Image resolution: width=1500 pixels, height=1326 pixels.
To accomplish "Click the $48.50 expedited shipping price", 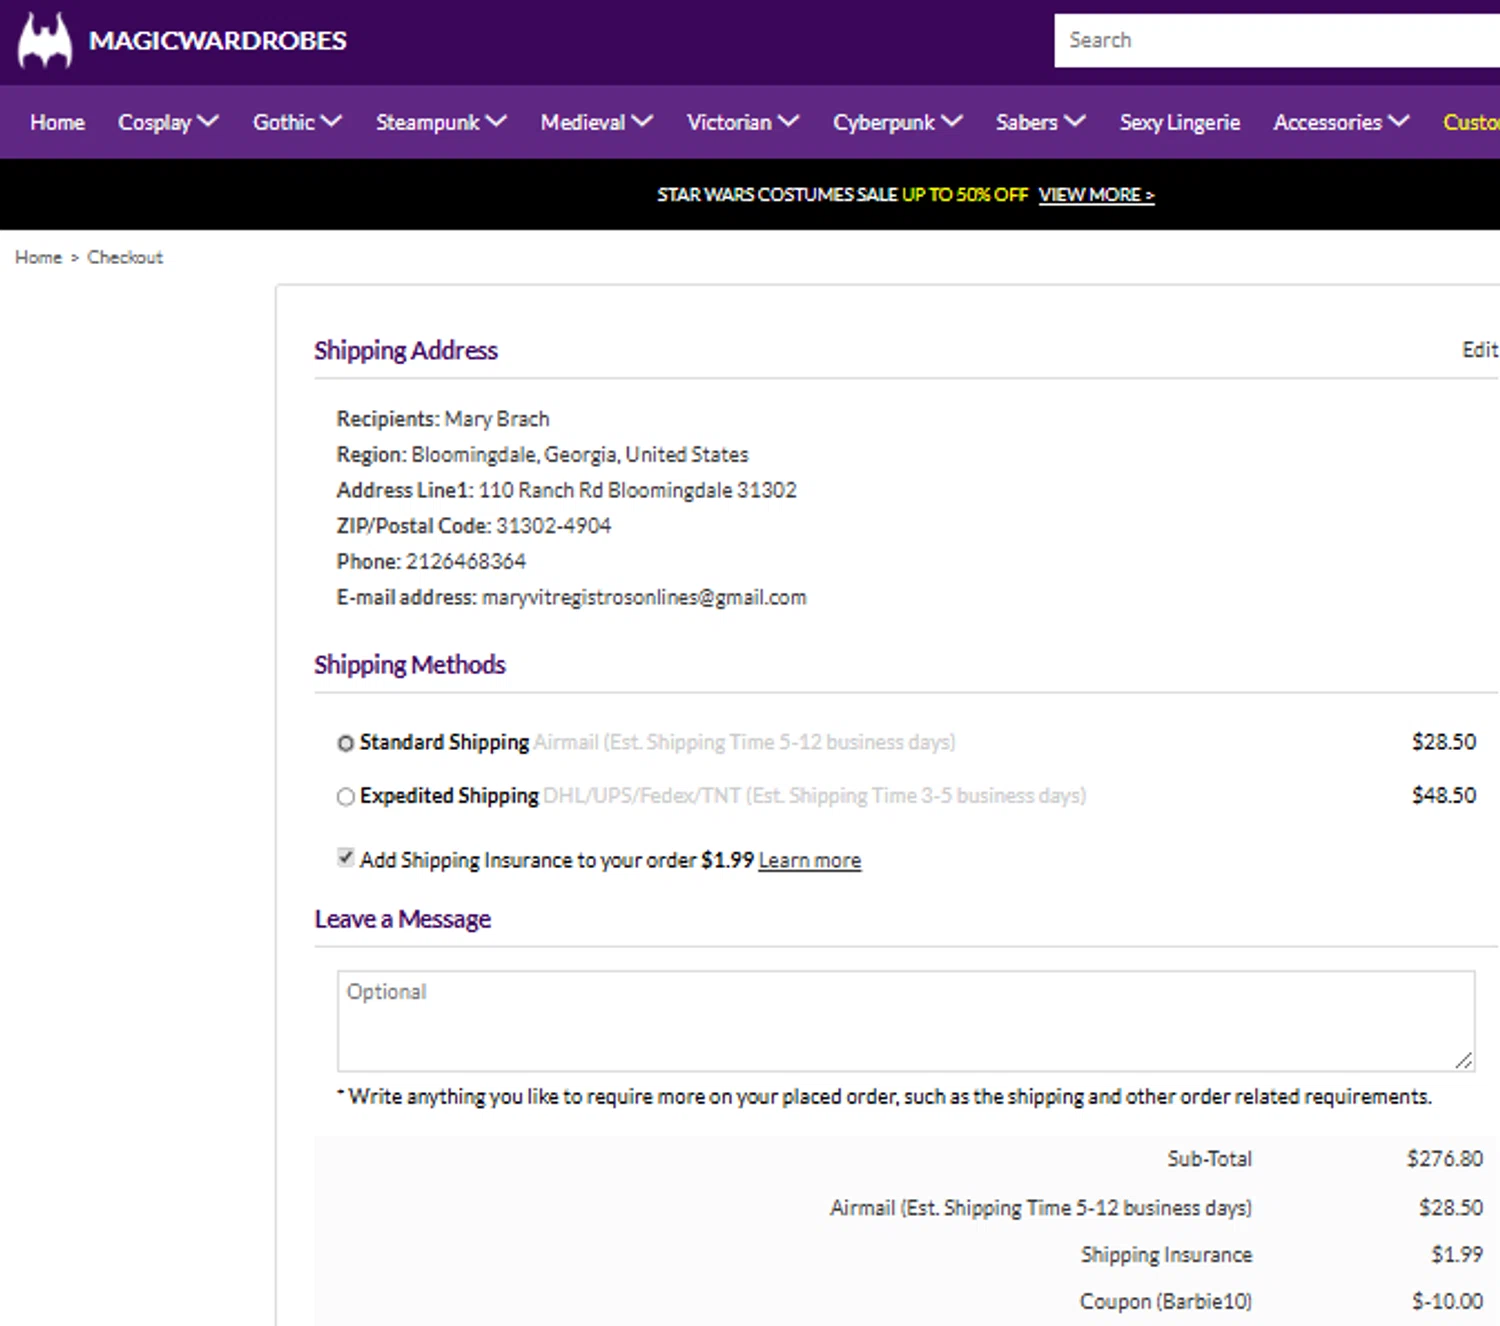I will coord(1443,795).
